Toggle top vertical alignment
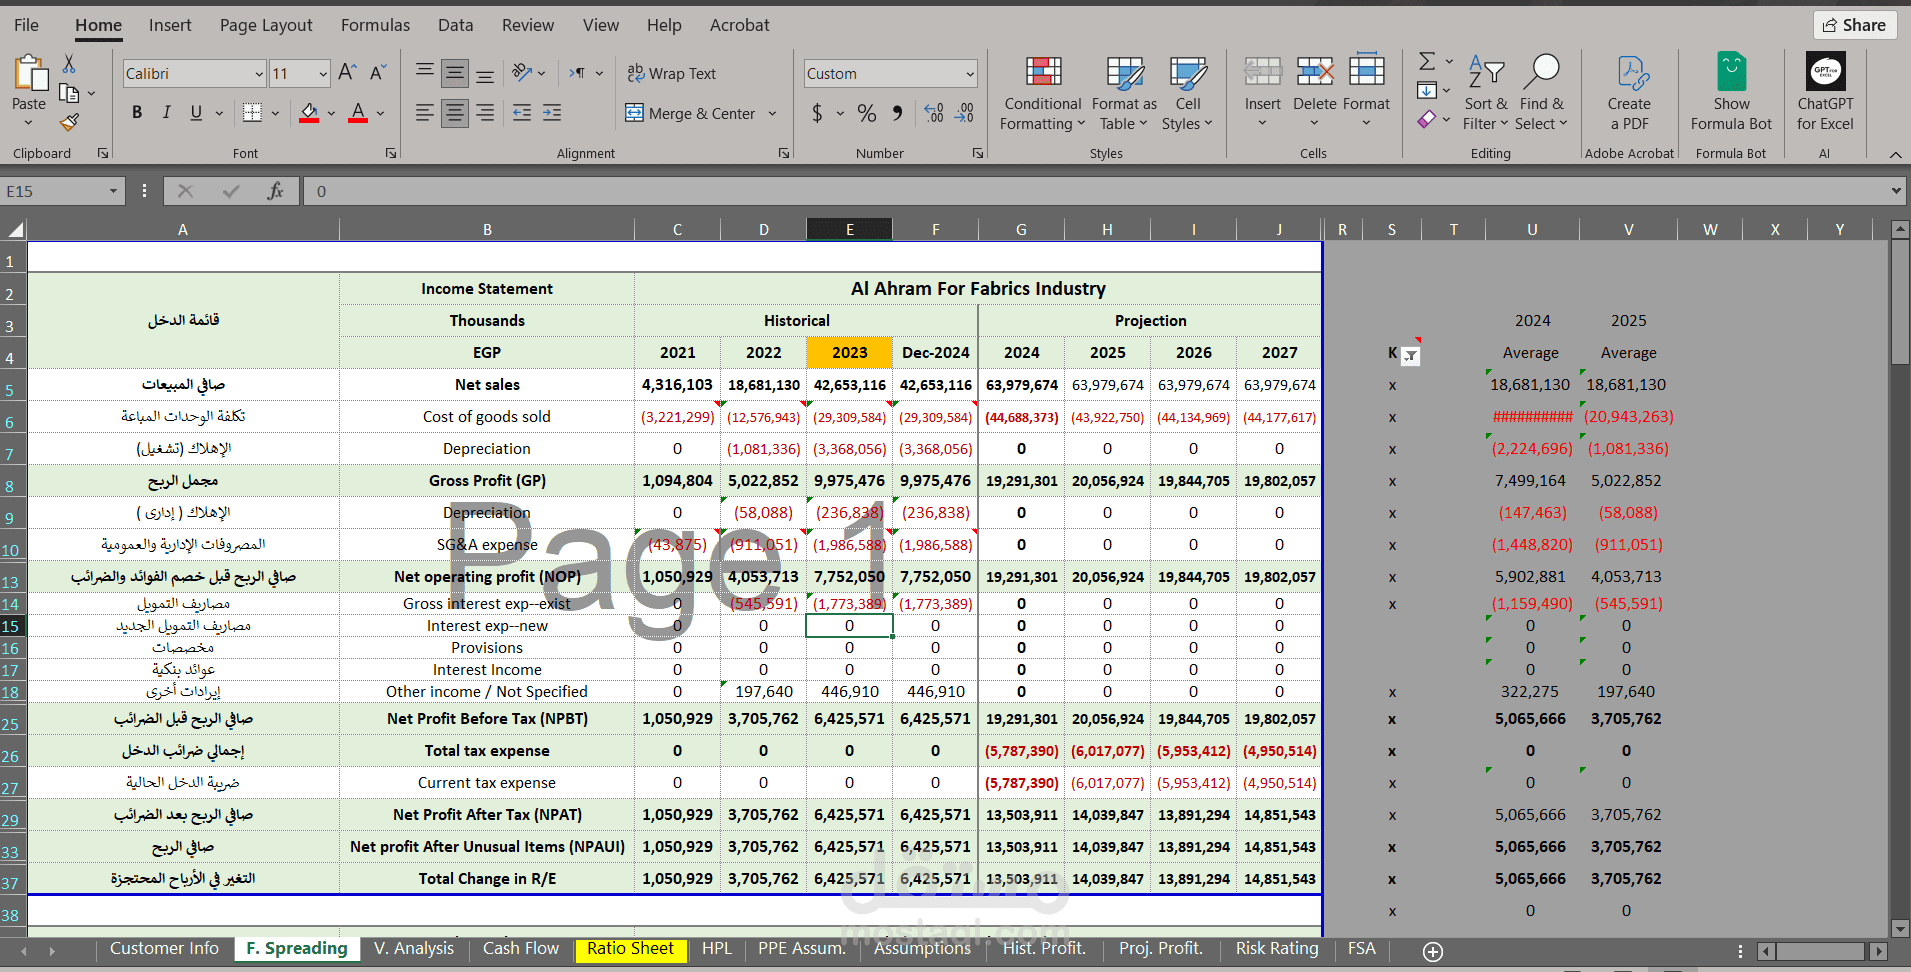 [425, 71]
